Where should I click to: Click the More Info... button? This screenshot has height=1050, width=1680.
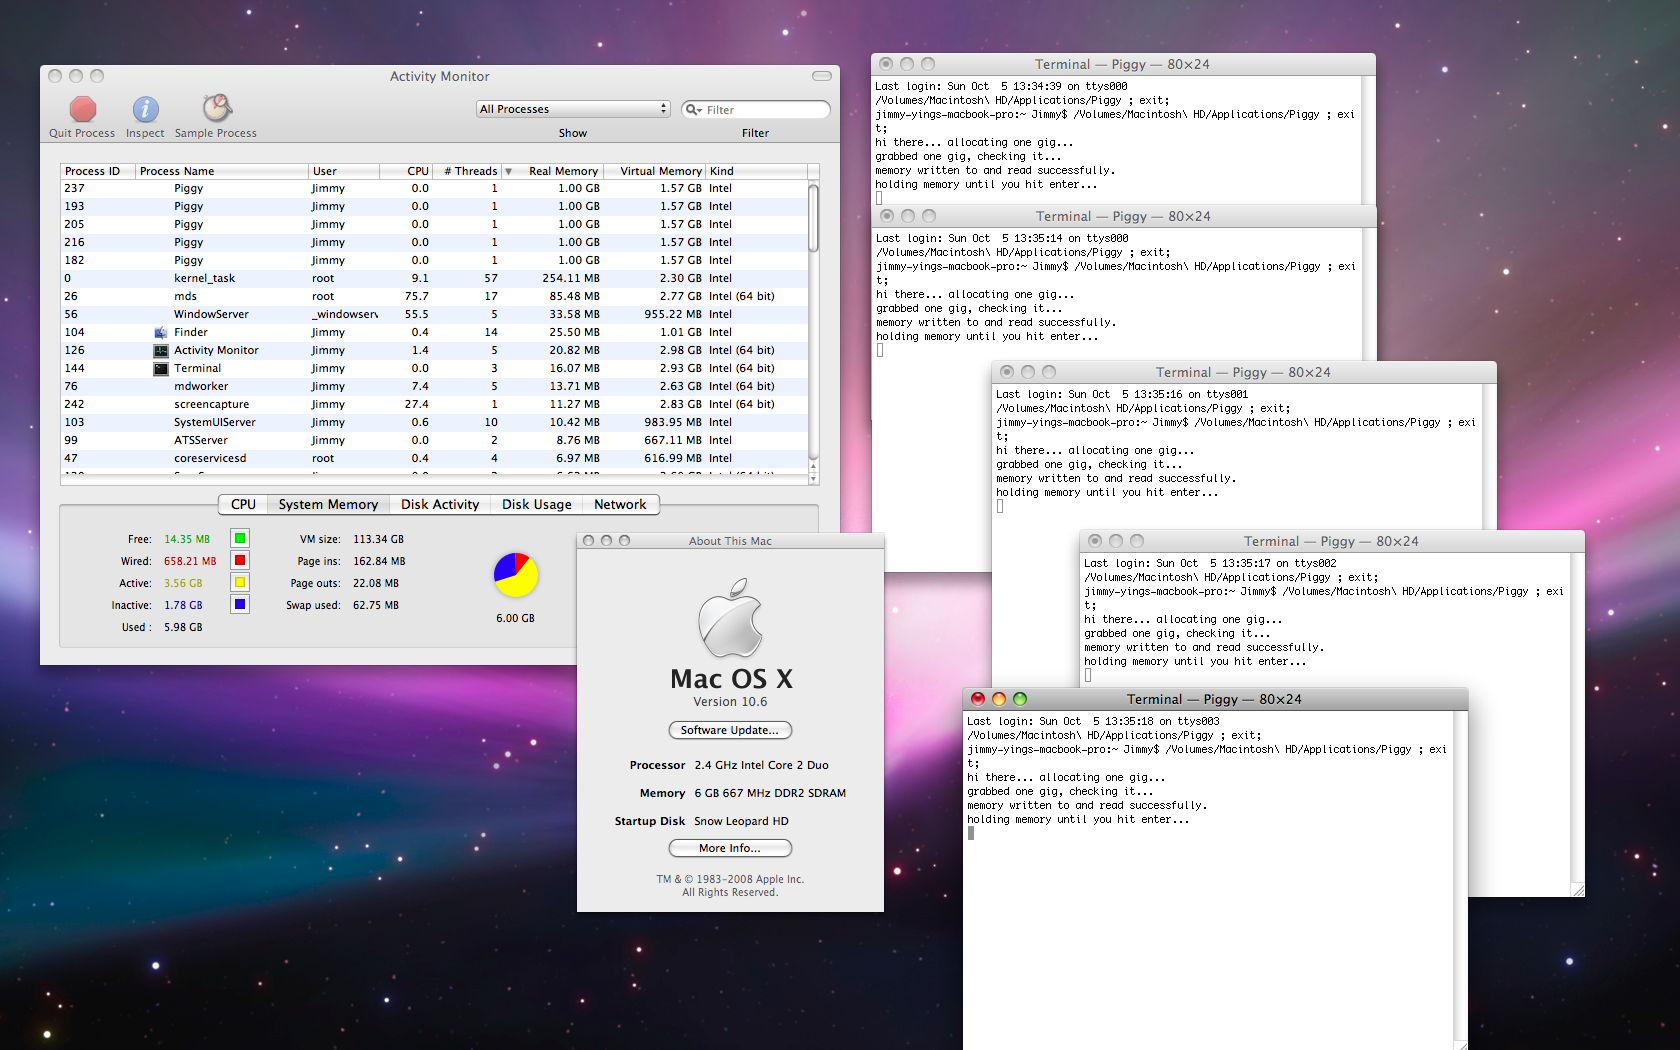[730, 848]
